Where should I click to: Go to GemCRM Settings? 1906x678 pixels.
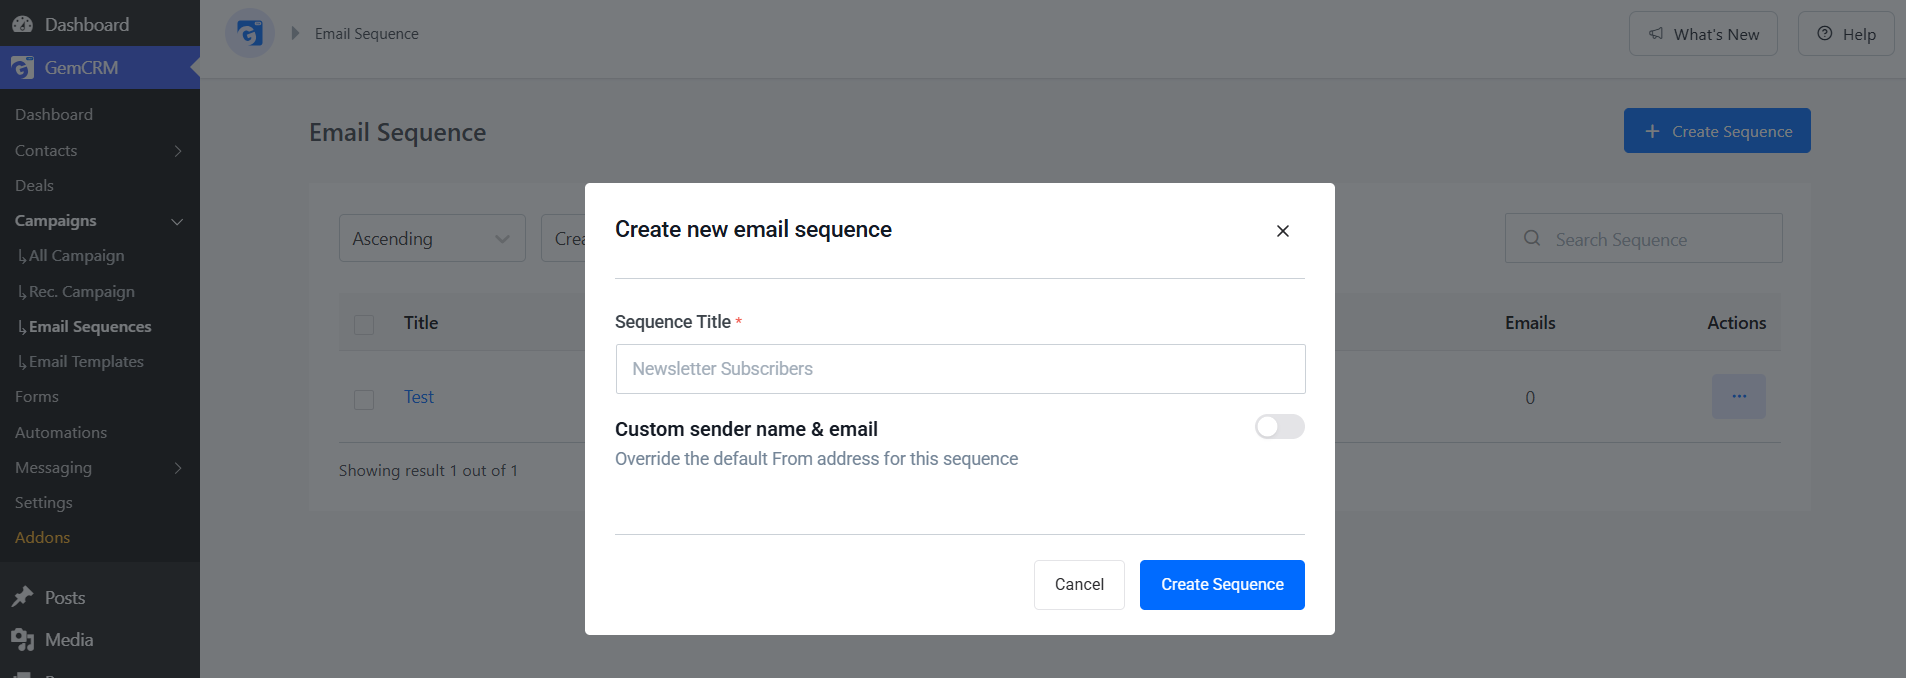tap(44, 503)
